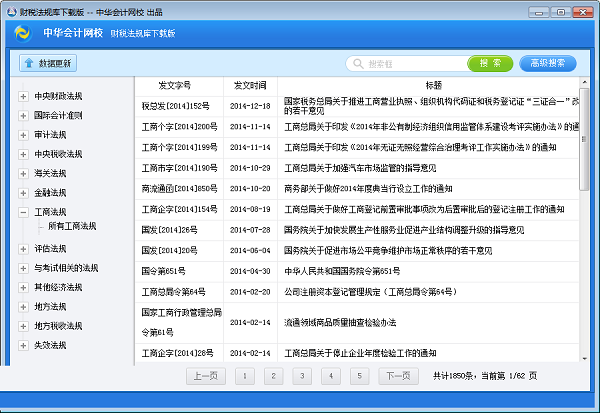This screenshot has width=600, height=413.
Task: Click the green 搜索 button
Action: pos(490,63)
